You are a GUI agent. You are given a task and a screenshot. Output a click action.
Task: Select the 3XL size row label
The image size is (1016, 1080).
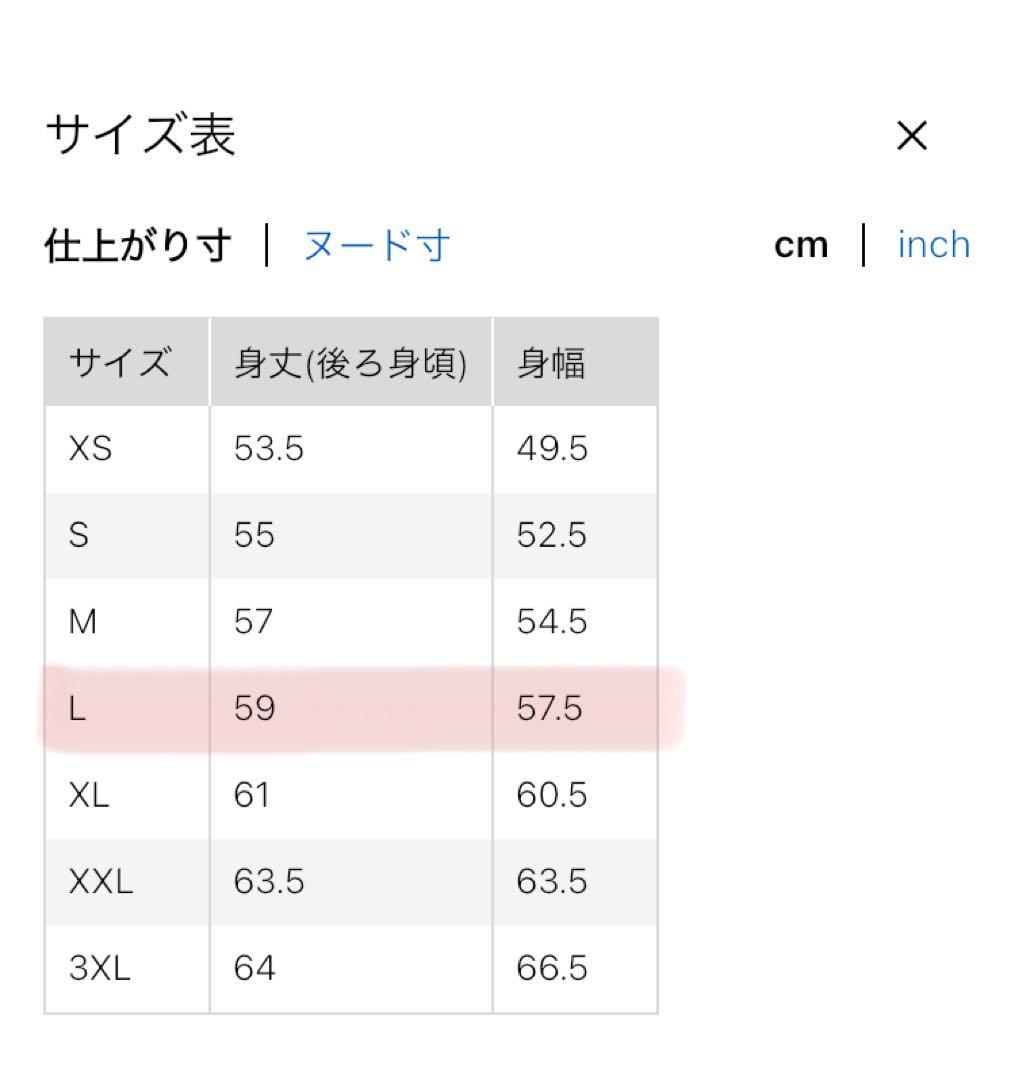click(x=99, y=968)
